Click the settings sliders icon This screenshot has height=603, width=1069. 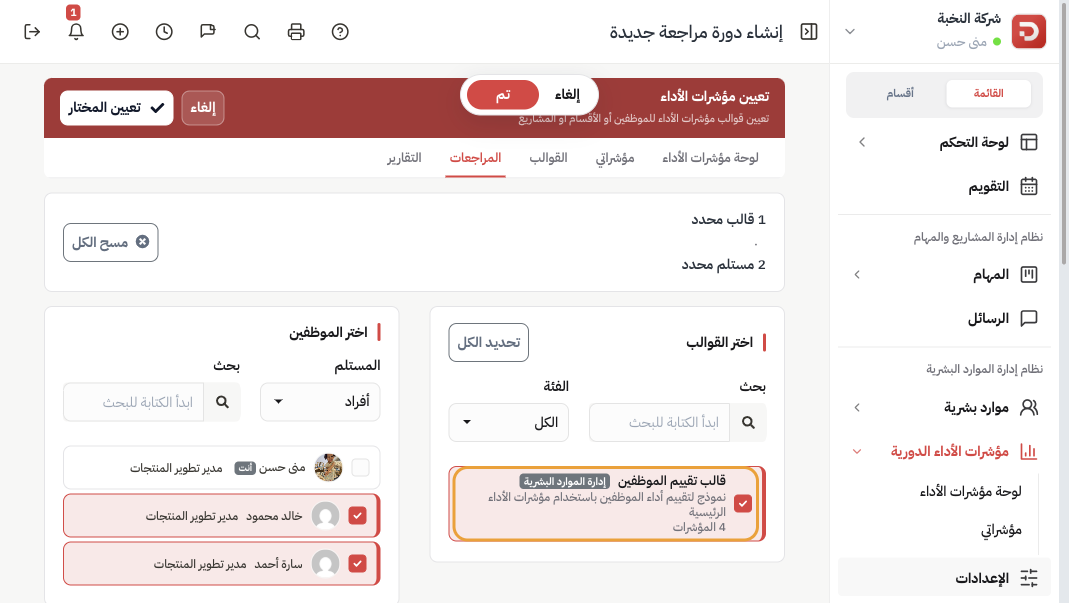(1029, 578)
